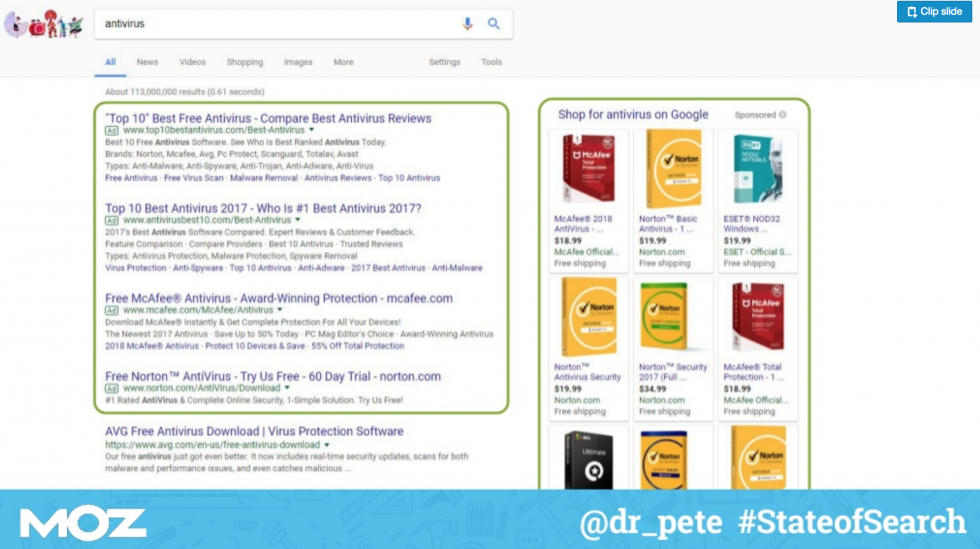Screen dimensions: 980x549
Task: Open ESET NOD32 Windows product title
Action: (752, 224)
